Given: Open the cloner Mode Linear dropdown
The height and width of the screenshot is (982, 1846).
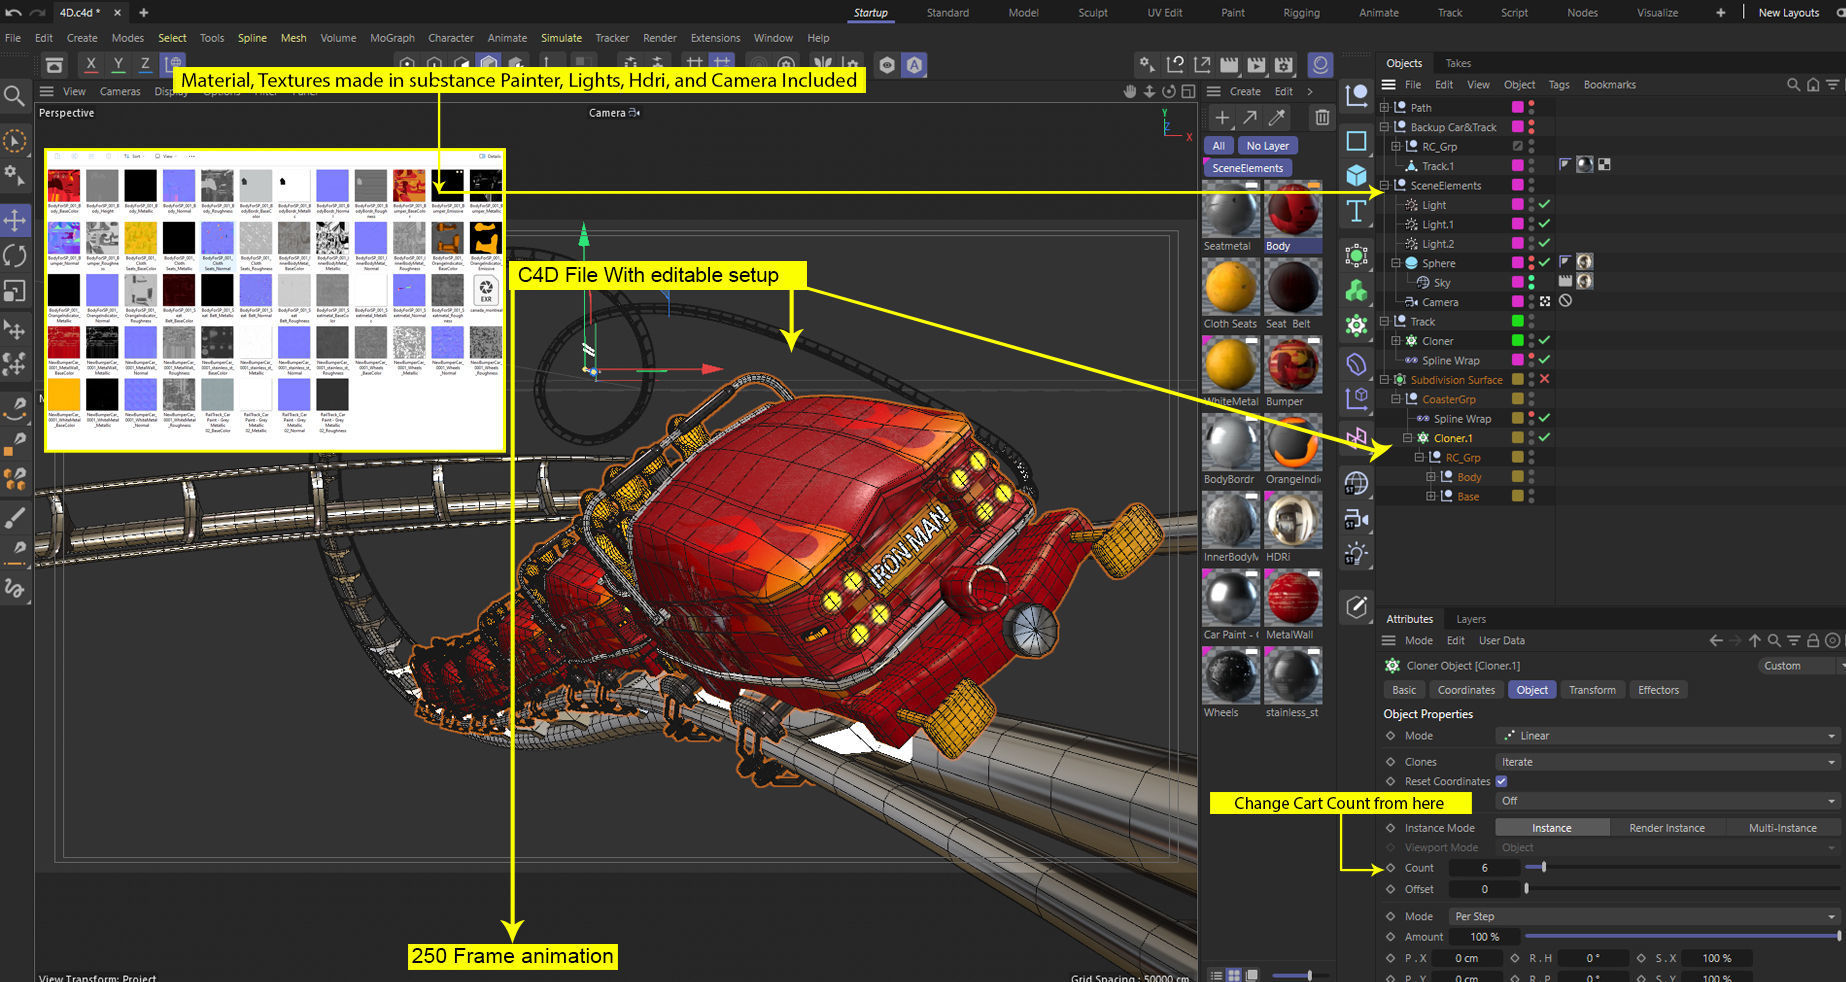Looking at the screenshot, I should tap(1667, 736).
